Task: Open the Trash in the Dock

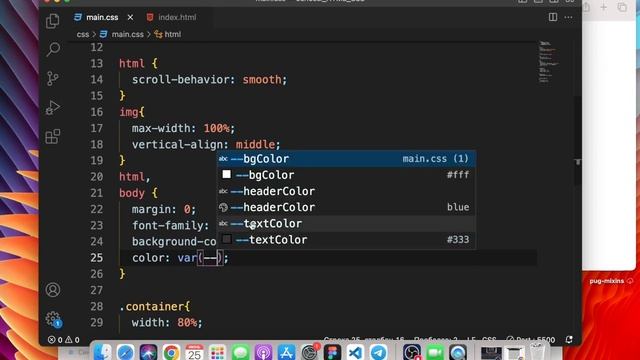Action: 538,352
